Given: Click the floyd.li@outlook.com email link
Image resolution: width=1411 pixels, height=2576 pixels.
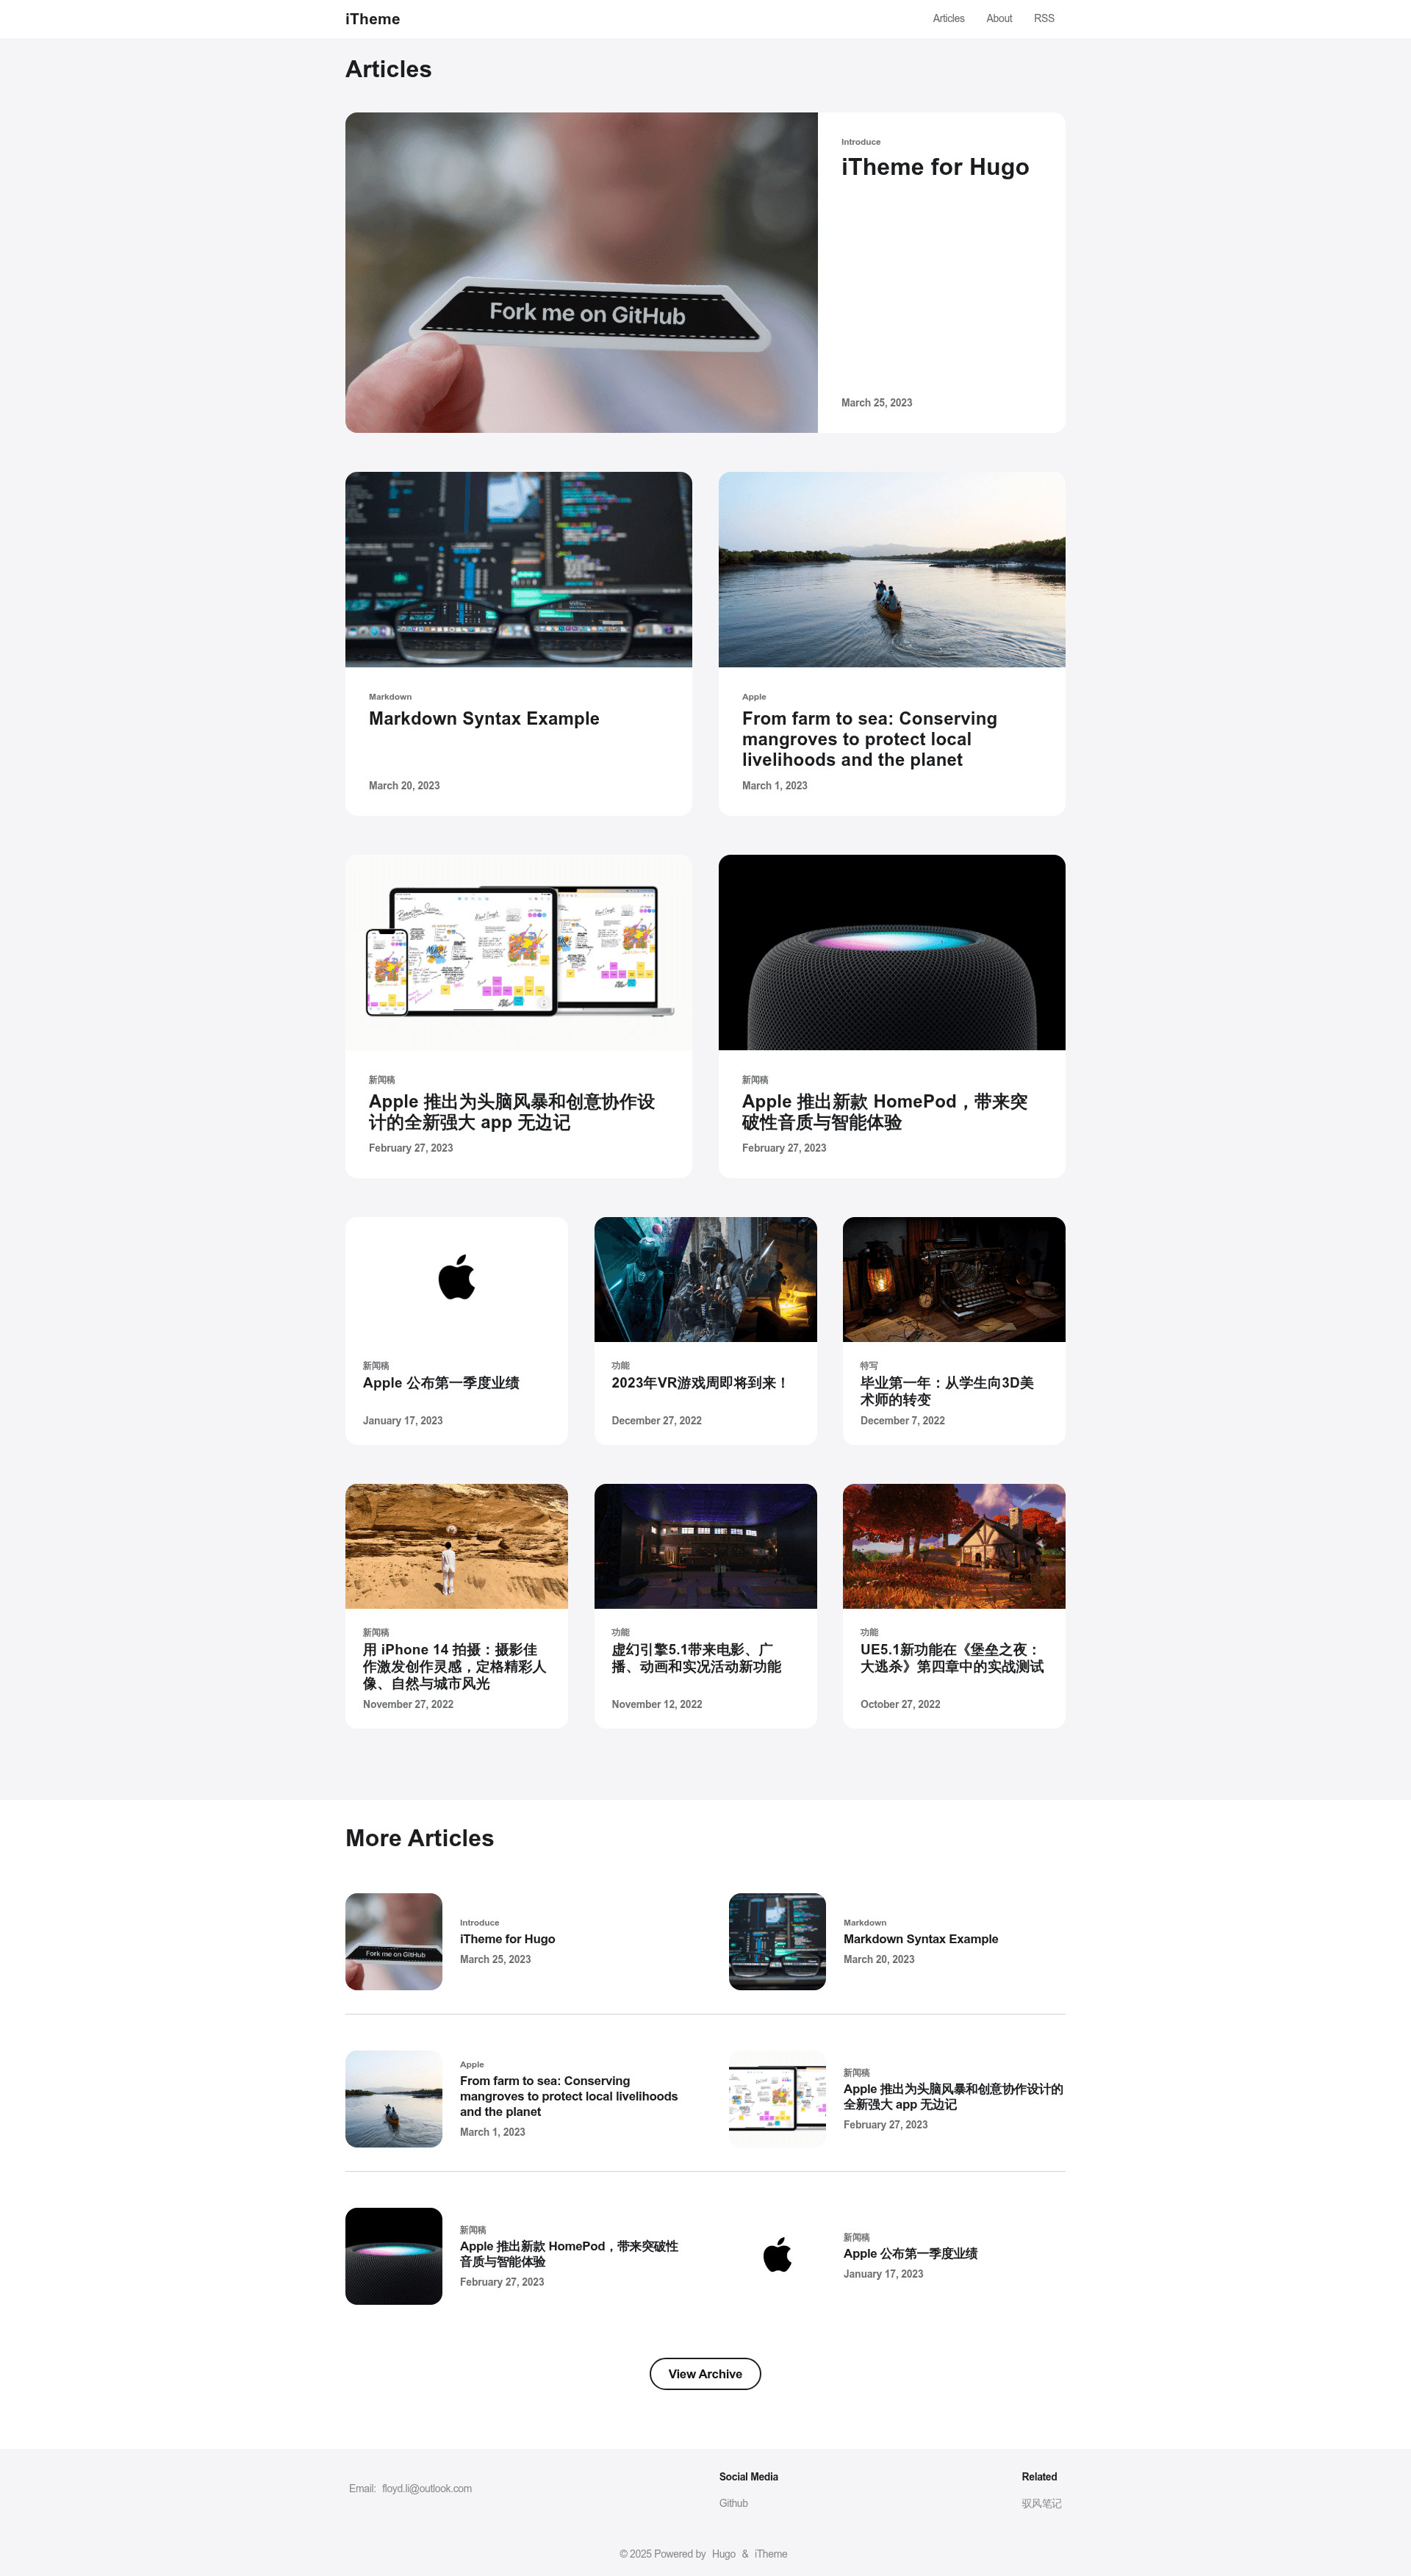Looking at the screenshot, I should (x=426, y=2489).
